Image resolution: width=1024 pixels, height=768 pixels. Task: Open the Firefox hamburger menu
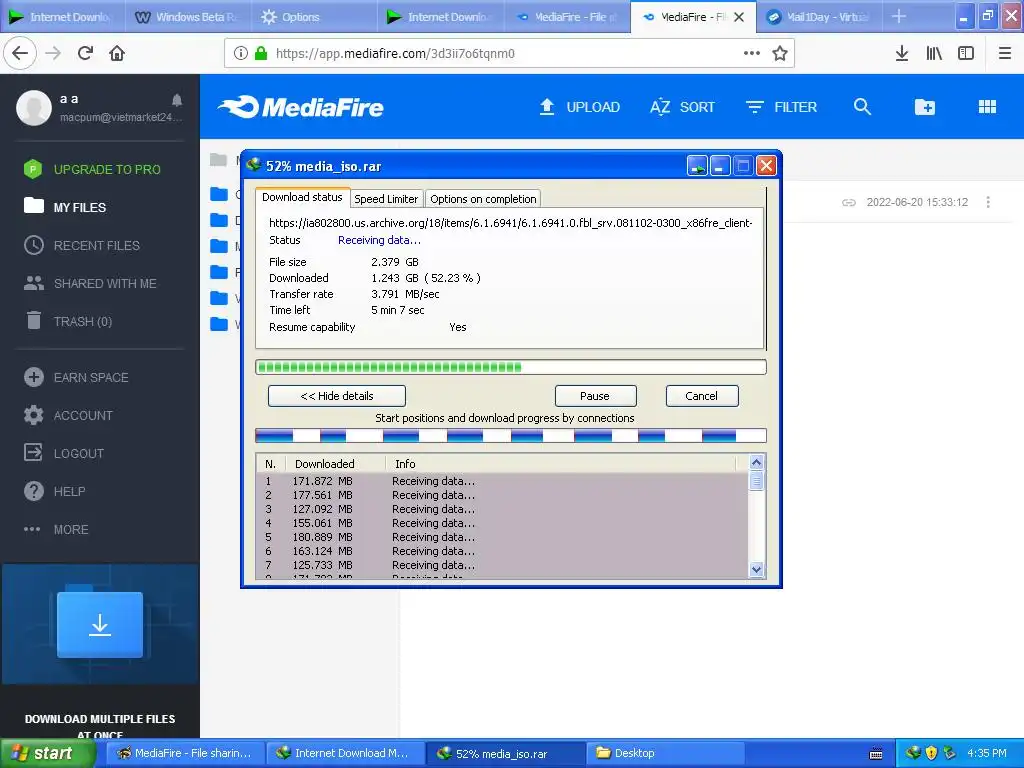tap(1005, 54)
